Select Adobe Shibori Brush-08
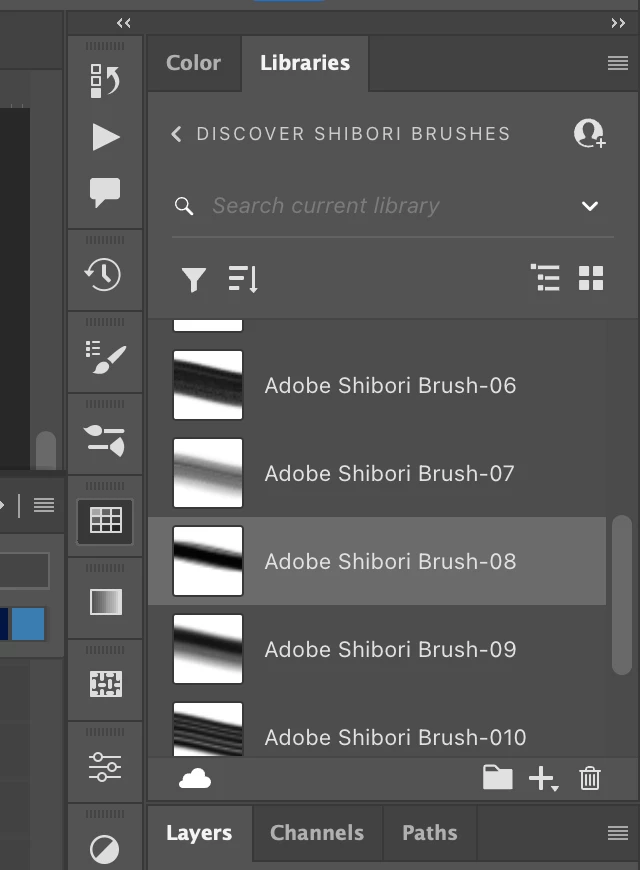Viewport: 640px width, 870px height. [x=377, y=561]
